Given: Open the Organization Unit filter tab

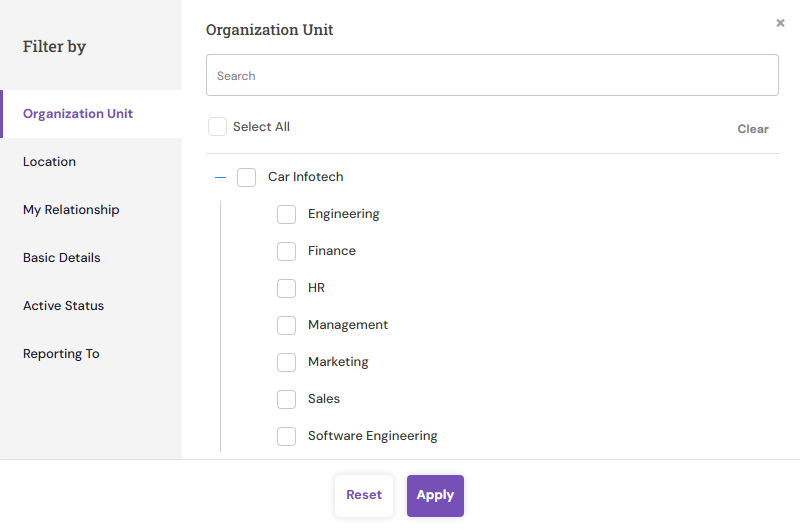Looking at the screenshot, I should (91, 114).
